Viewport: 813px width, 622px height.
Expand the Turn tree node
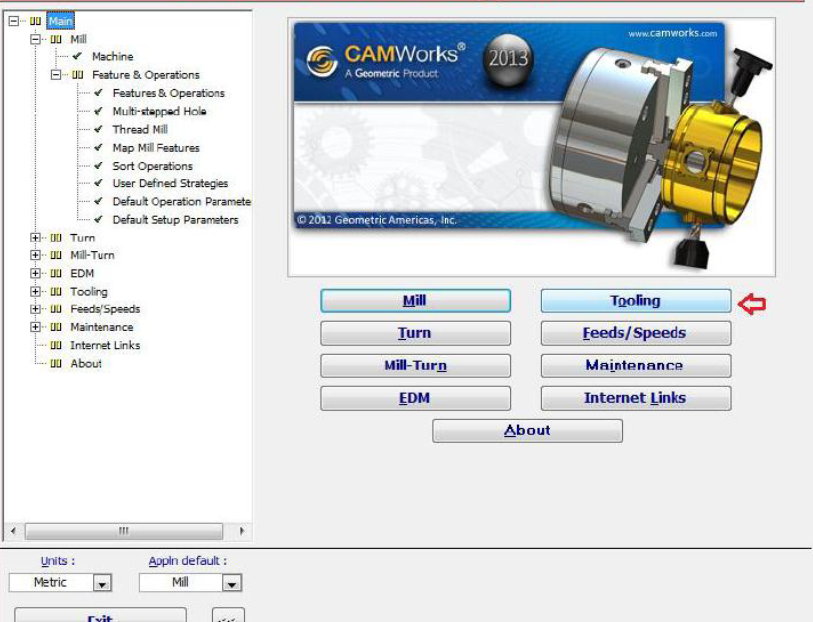[36, 238]
